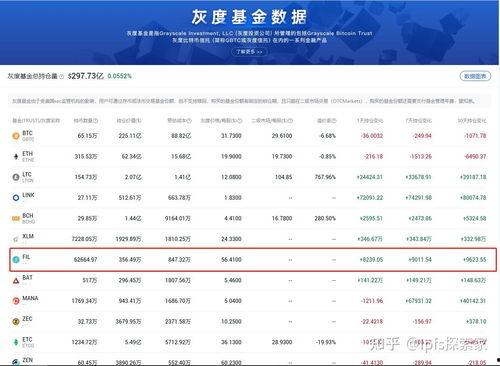Click LTC holding amount 154.73万
Viewport: 500px width, 366px height.
[x=86, y=177]
